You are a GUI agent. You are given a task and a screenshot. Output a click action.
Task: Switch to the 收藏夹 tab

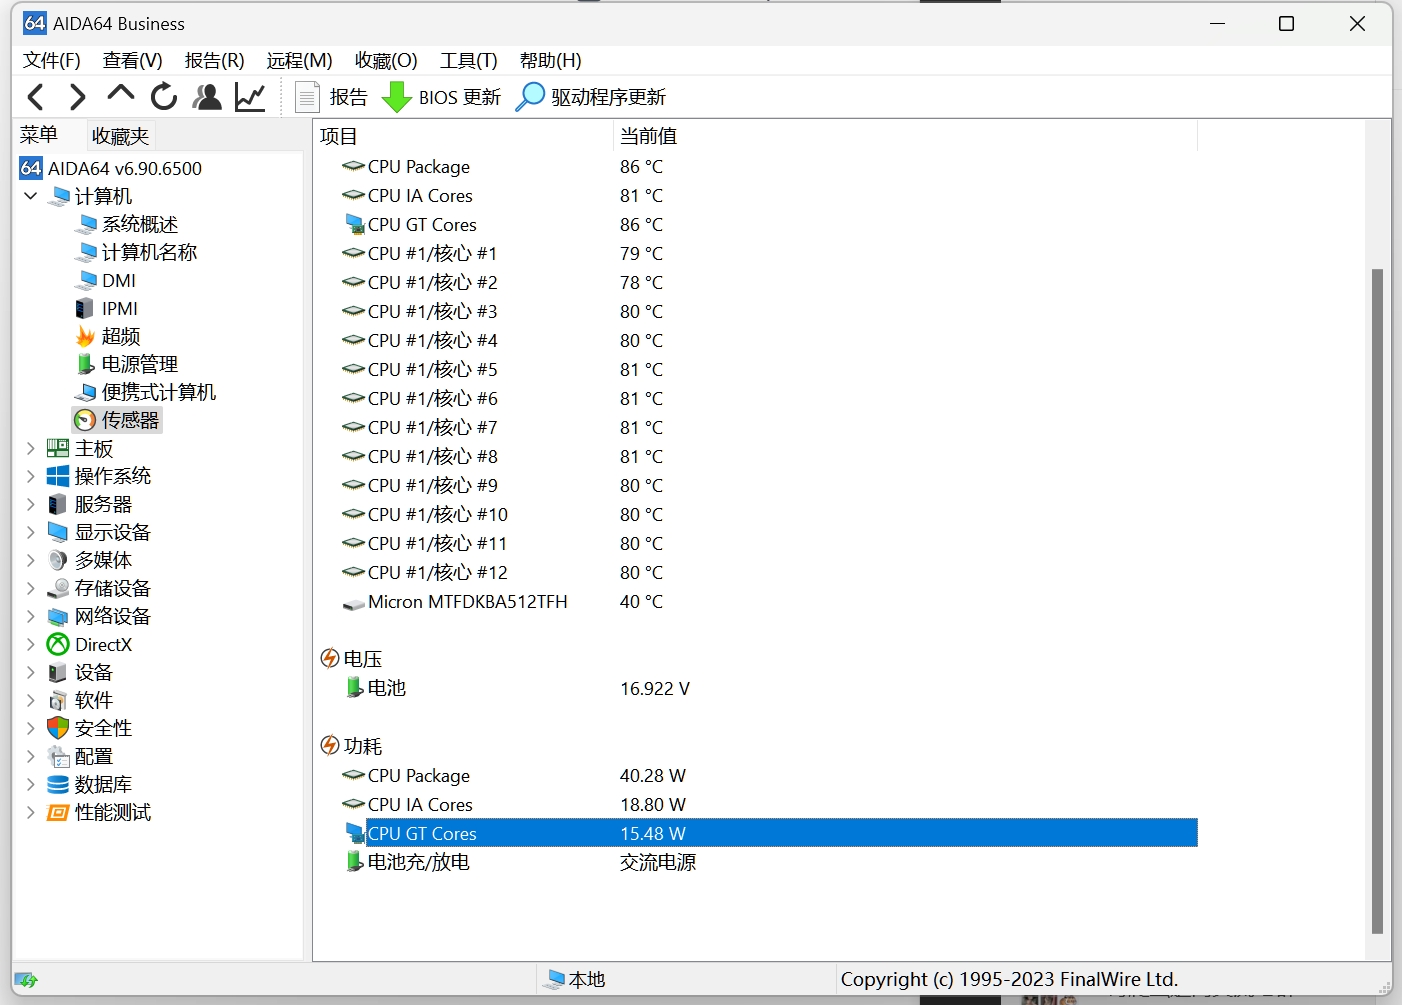pos(120,136)
